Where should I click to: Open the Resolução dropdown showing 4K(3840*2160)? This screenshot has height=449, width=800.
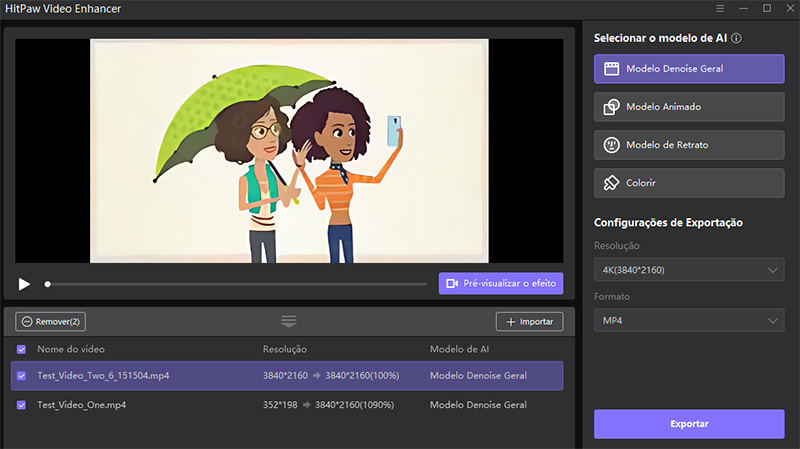coord(688,270)
